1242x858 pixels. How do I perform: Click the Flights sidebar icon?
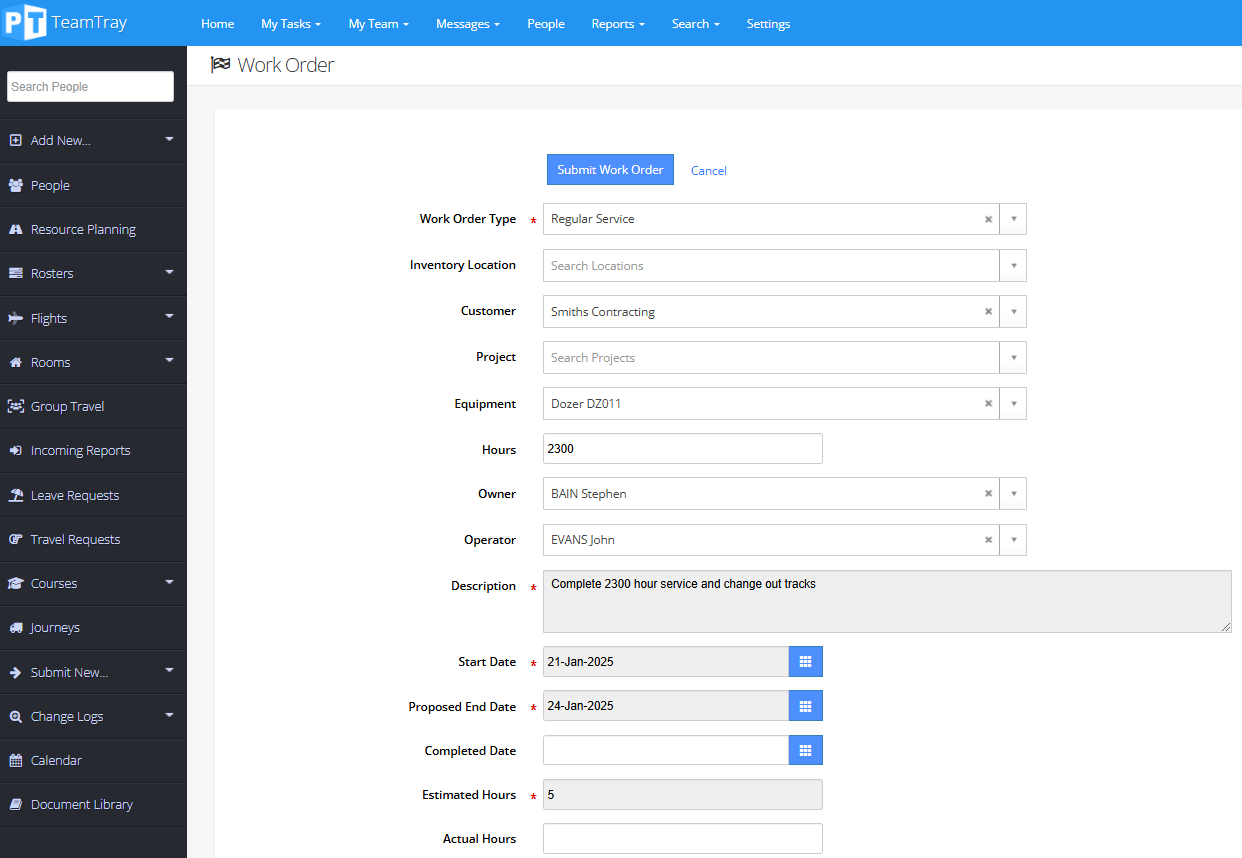(x=14, y=318)
